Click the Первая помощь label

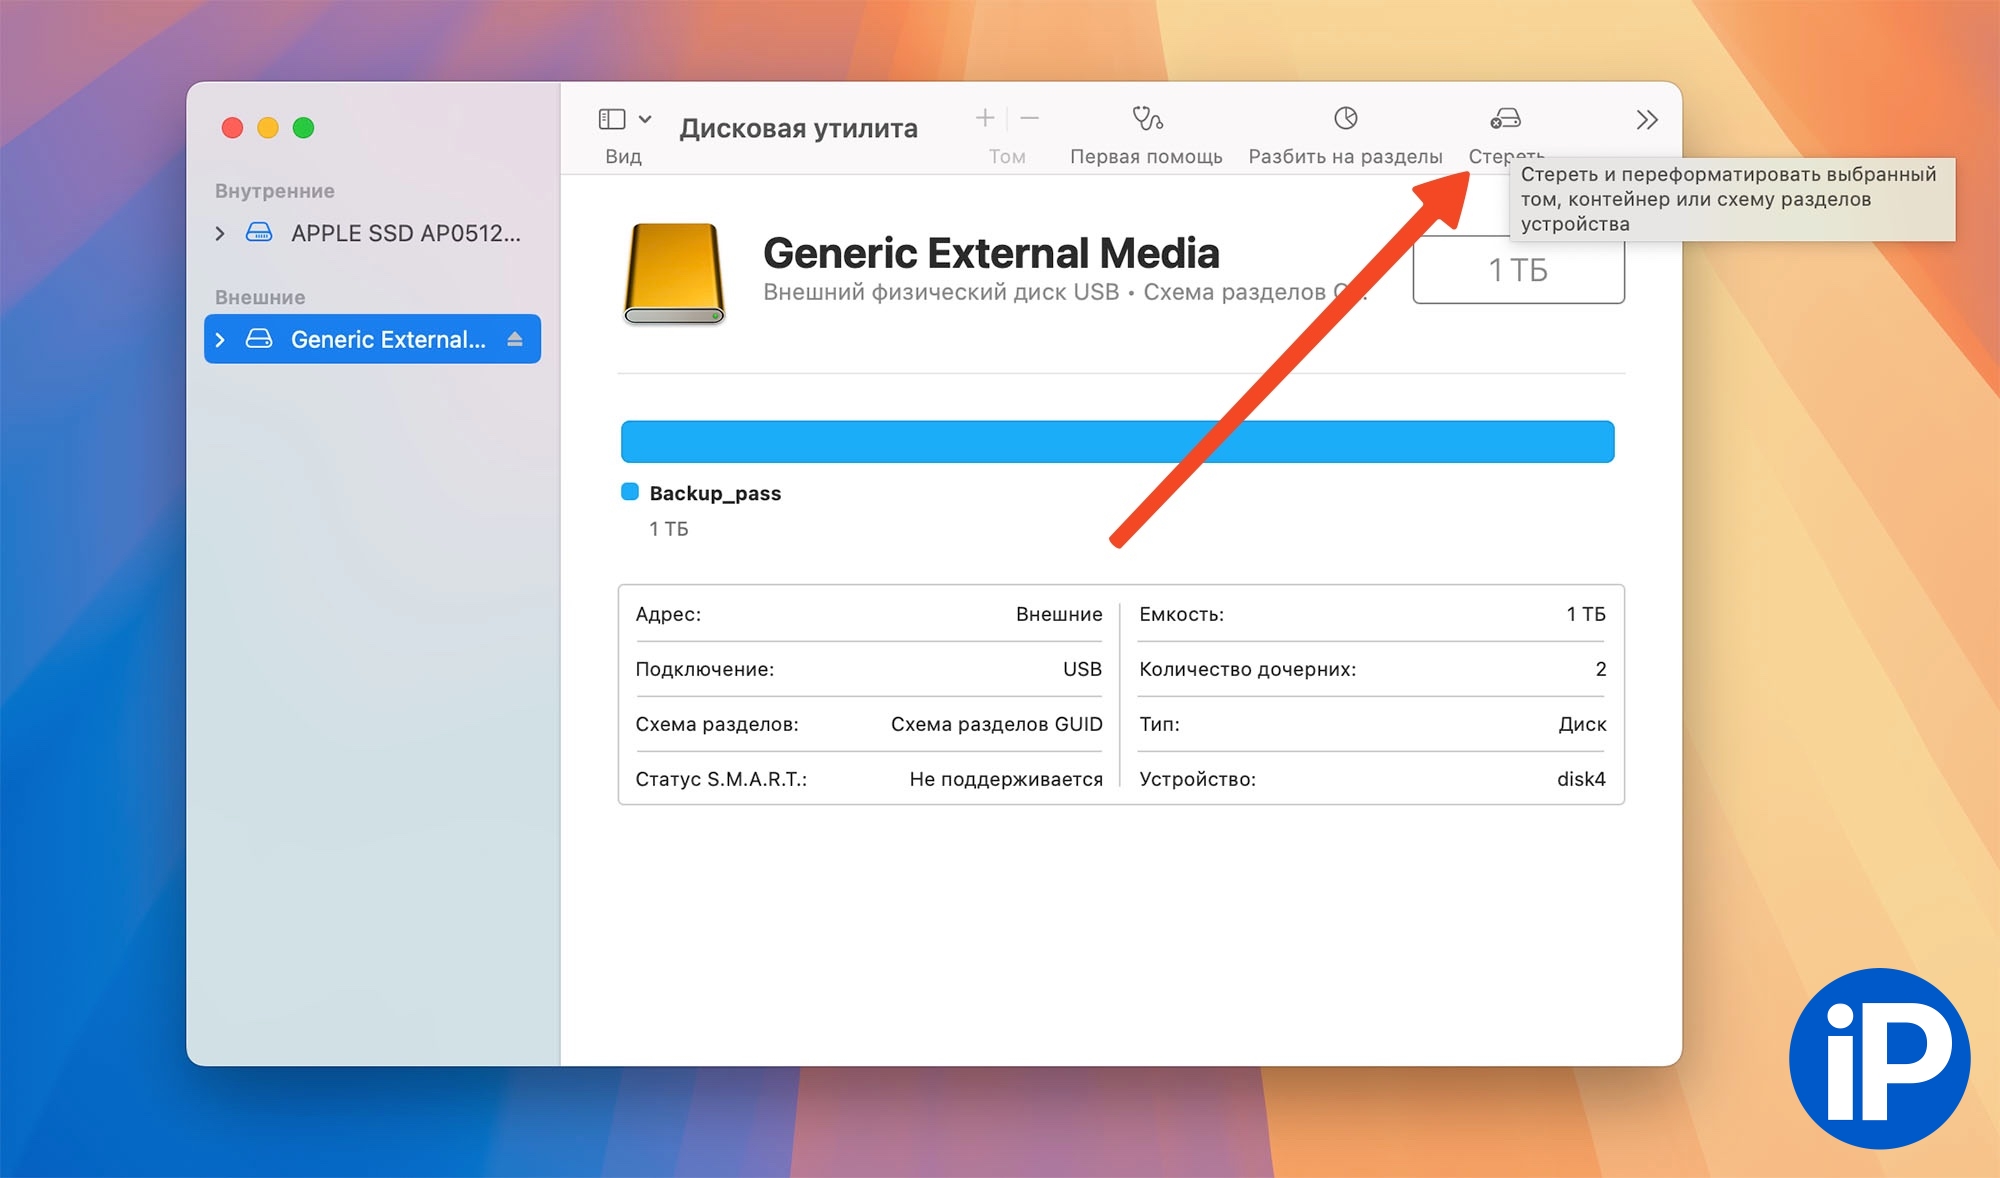pyautogui.click(x=1146, y=156)
